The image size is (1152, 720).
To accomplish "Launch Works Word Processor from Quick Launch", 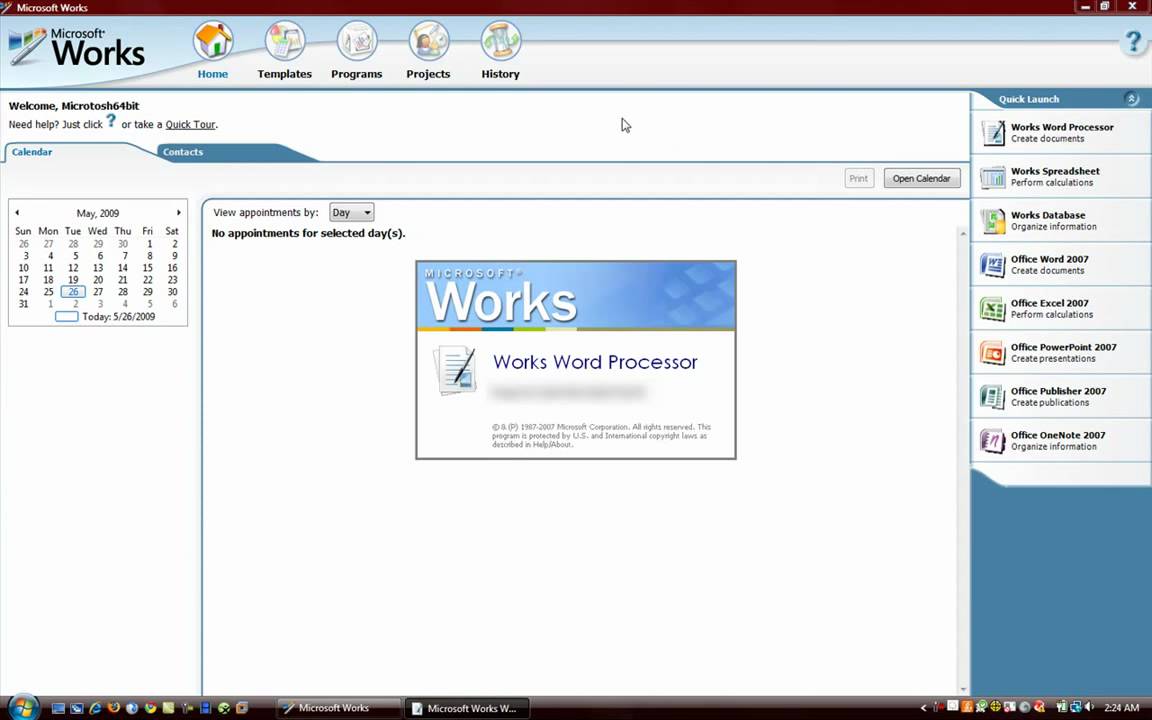I will coord(1061,133).
